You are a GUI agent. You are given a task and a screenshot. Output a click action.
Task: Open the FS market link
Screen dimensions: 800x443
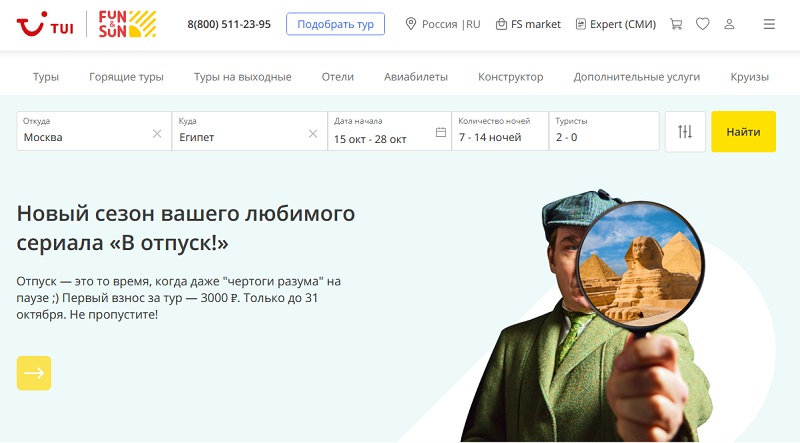(528, 24)
